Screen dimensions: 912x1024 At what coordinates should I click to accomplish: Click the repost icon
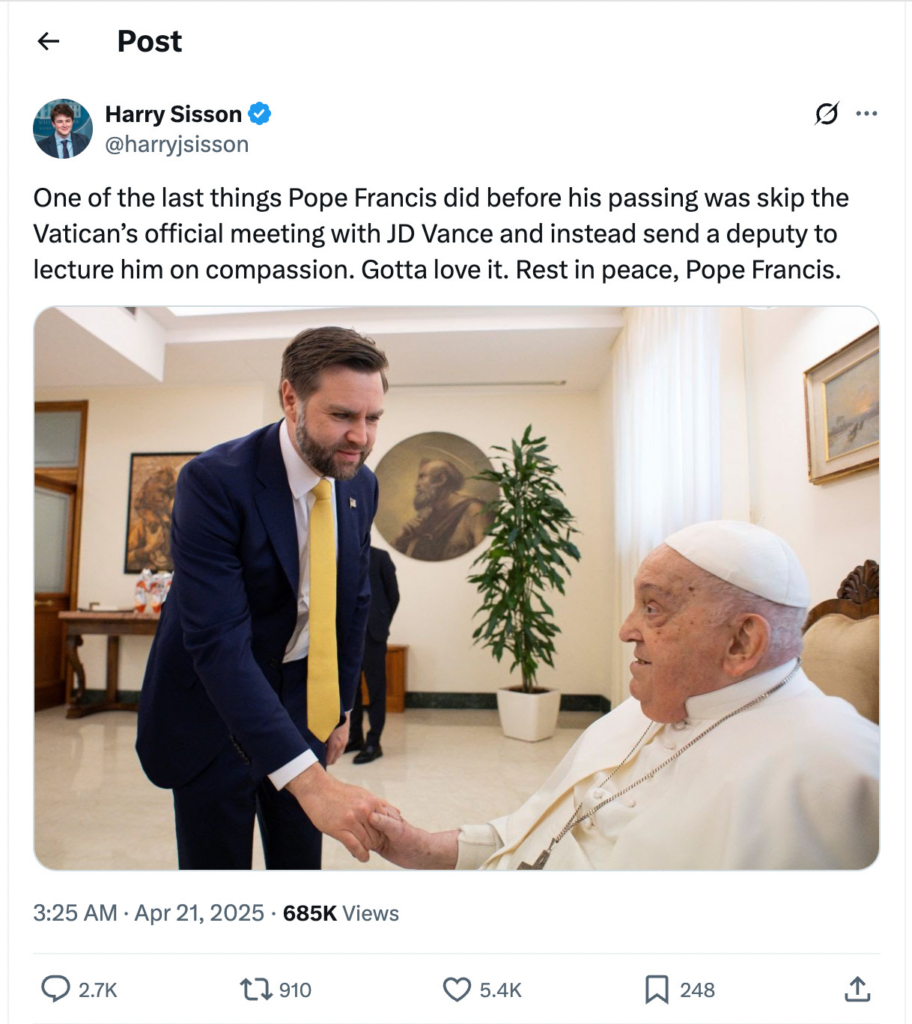pos(258,988)
